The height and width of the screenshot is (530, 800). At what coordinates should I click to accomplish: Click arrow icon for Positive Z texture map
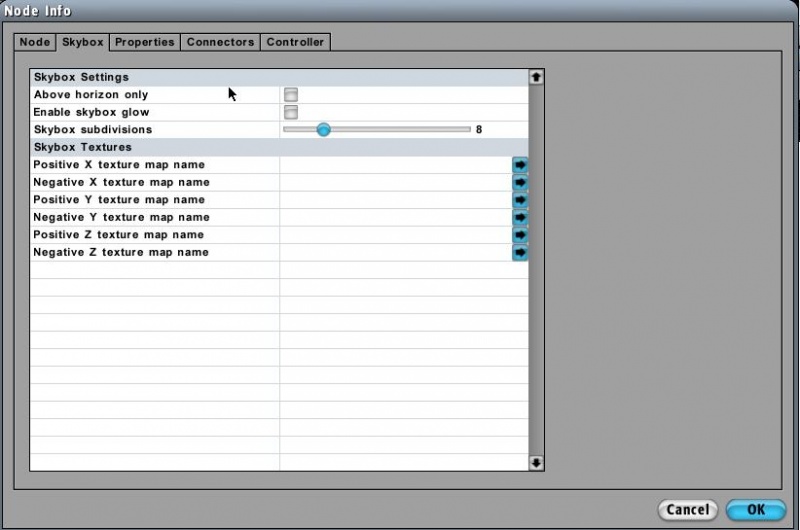[520, 235]
